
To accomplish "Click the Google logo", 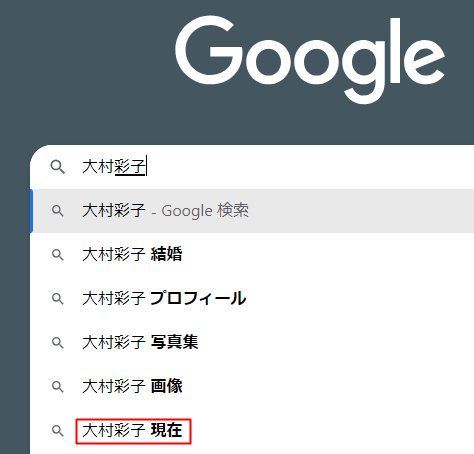I will coord(310,59).
